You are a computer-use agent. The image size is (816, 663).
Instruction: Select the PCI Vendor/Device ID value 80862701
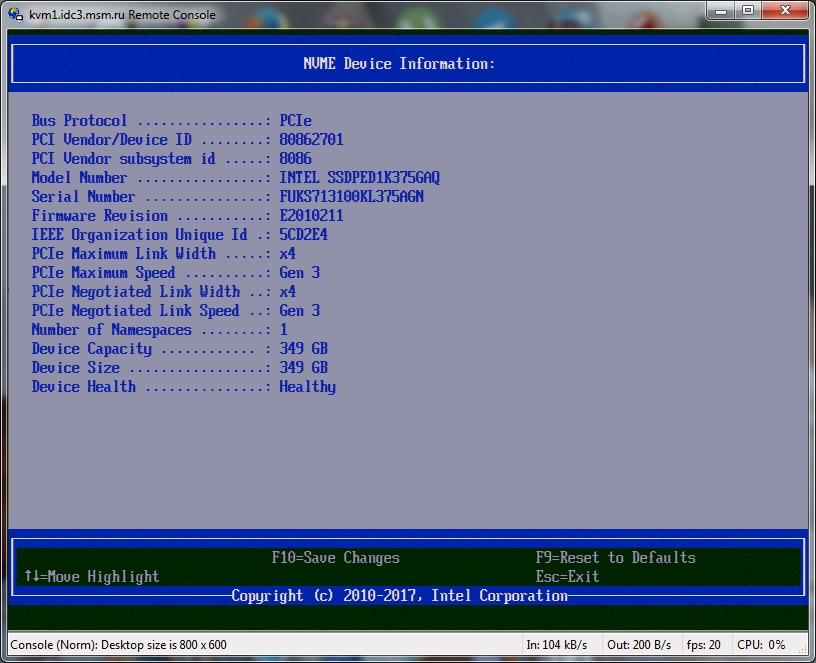point(311,139)
